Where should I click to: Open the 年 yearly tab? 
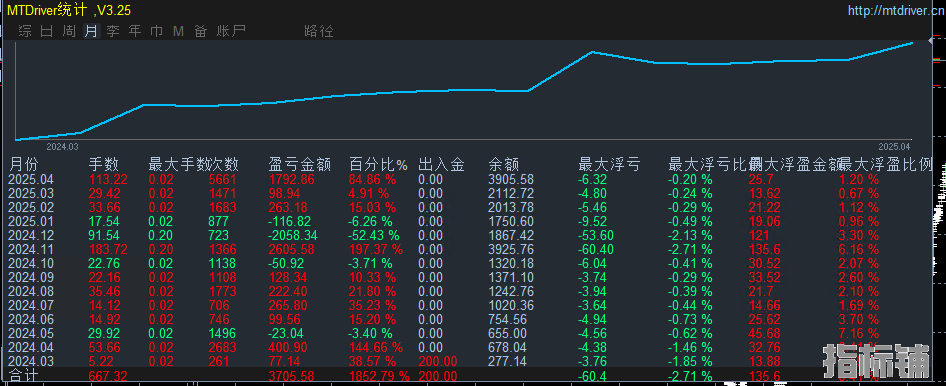pos(135,31)
